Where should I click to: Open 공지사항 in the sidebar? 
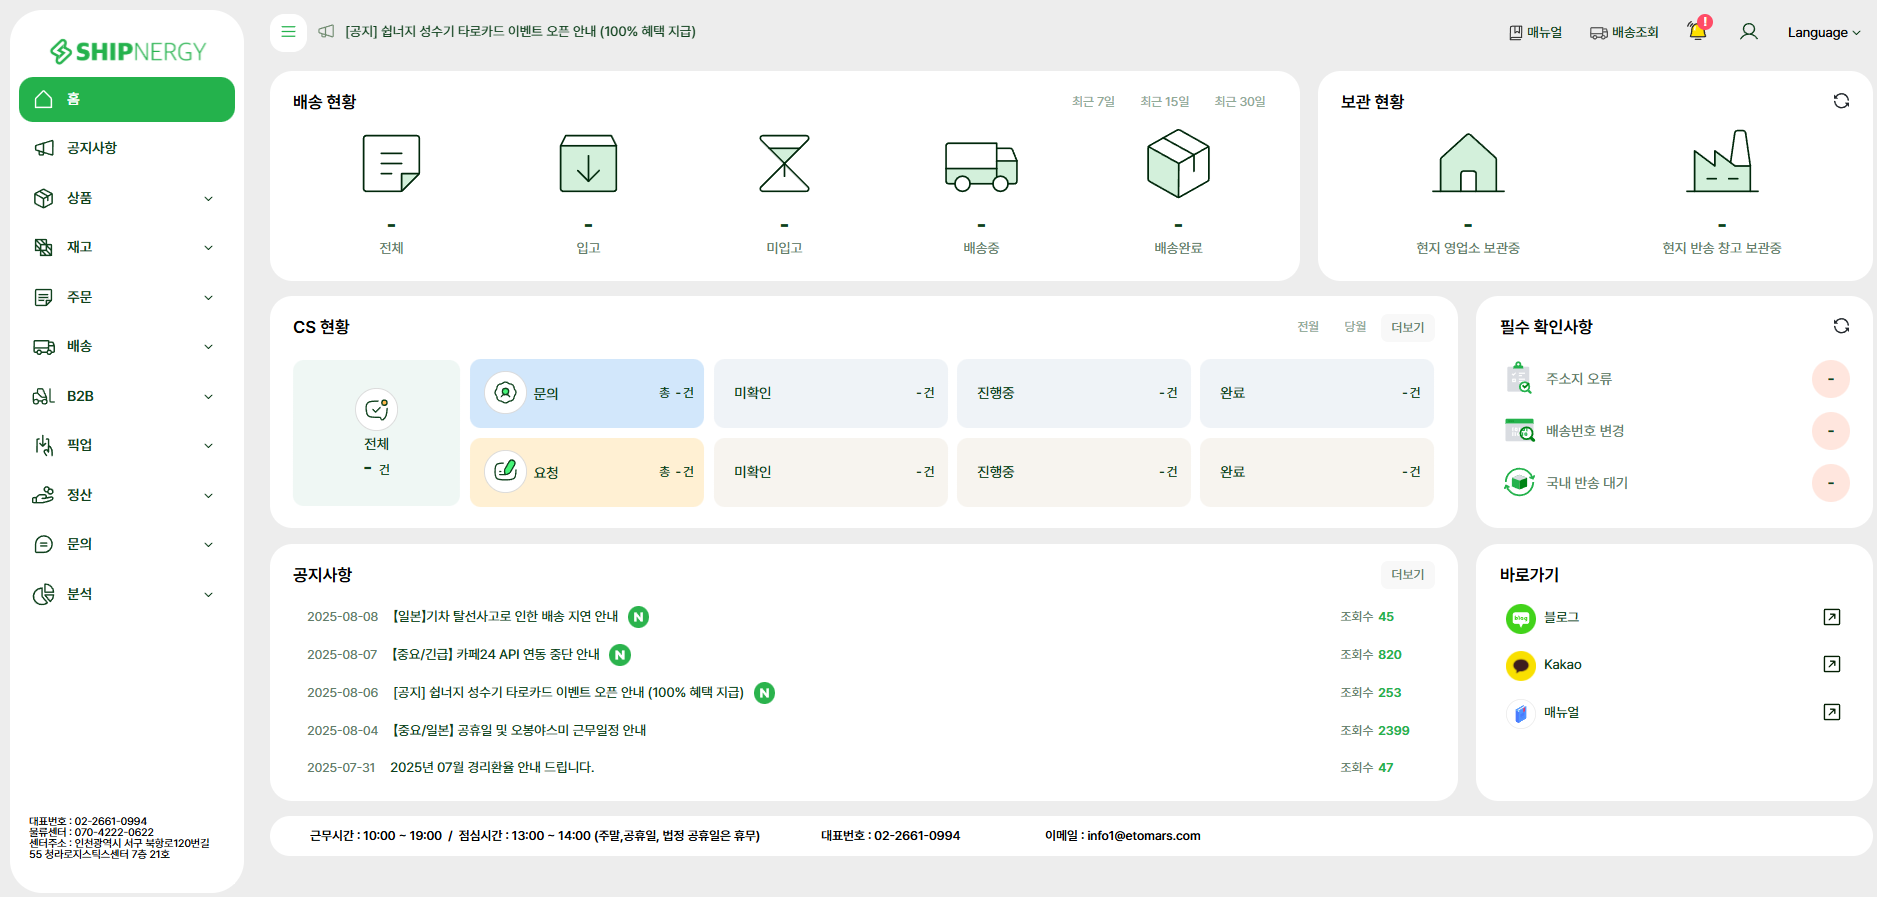coord(92,148)
